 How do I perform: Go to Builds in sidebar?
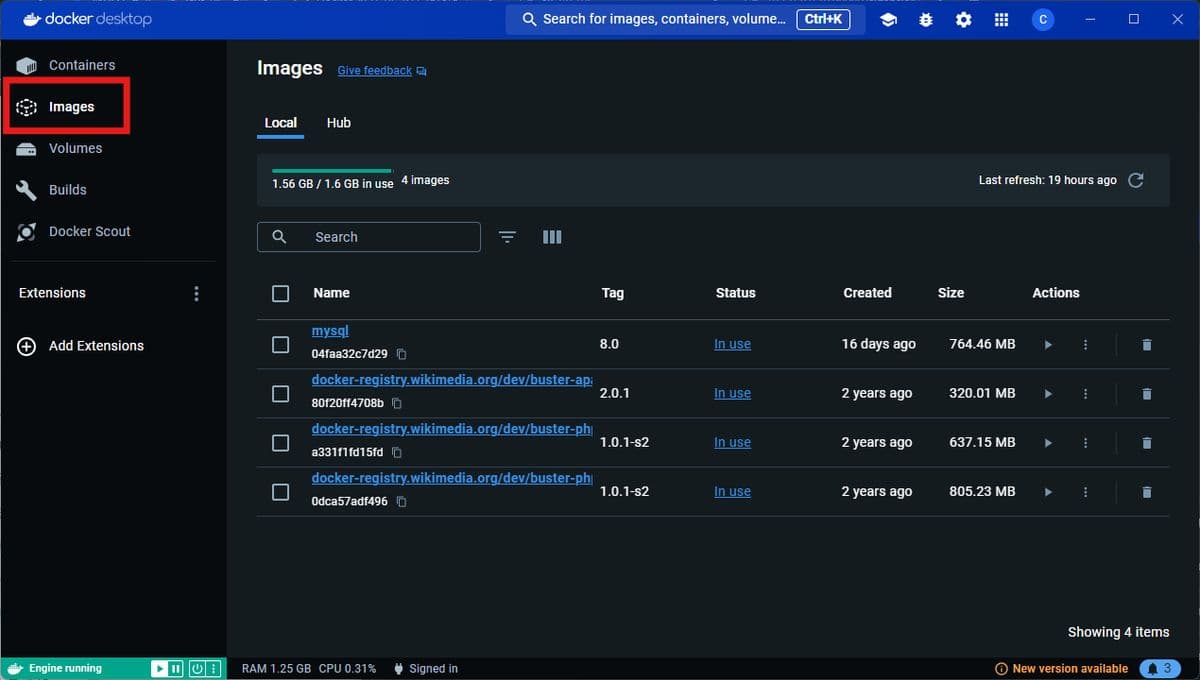click(66, 190)
